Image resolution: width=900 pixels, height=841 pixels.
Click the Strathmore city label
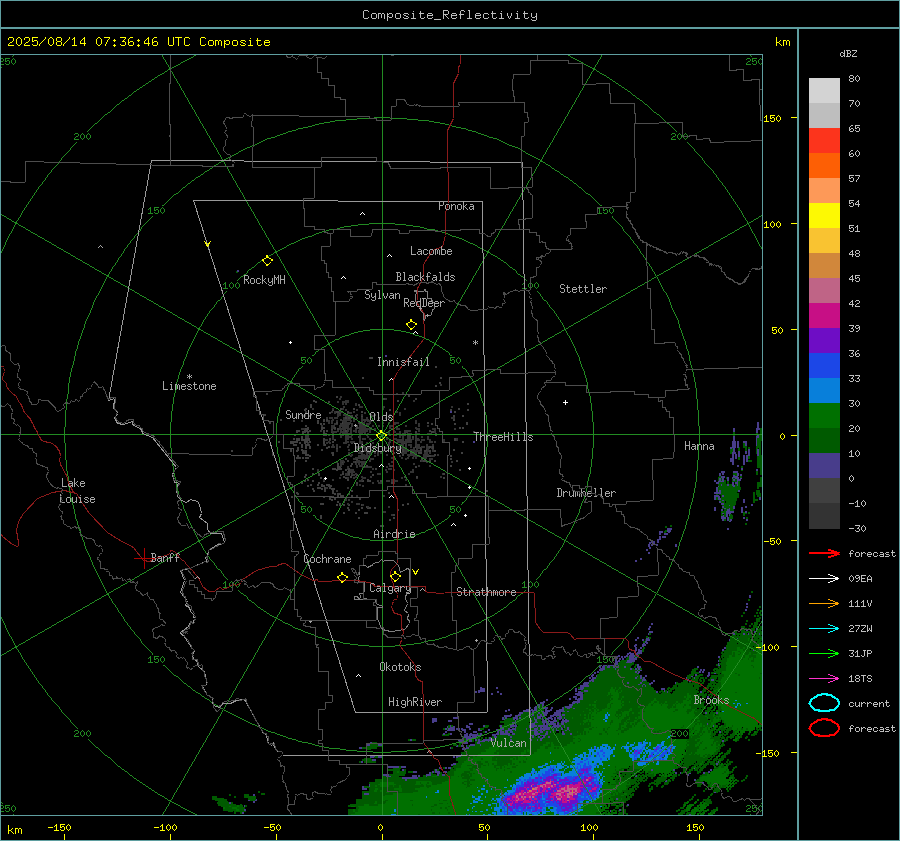pyautogui.click(x=486, y=592)
